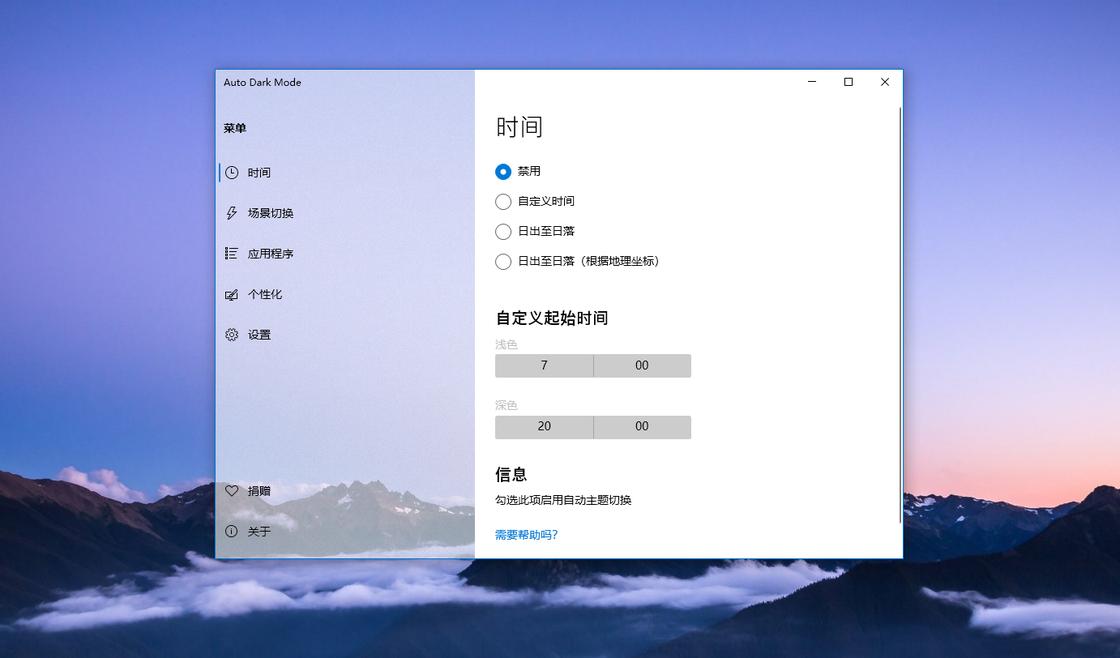Select 日出至日落（根据地理坐标）mode
This screenshot has width=1120, height=658.
point(503,261)
